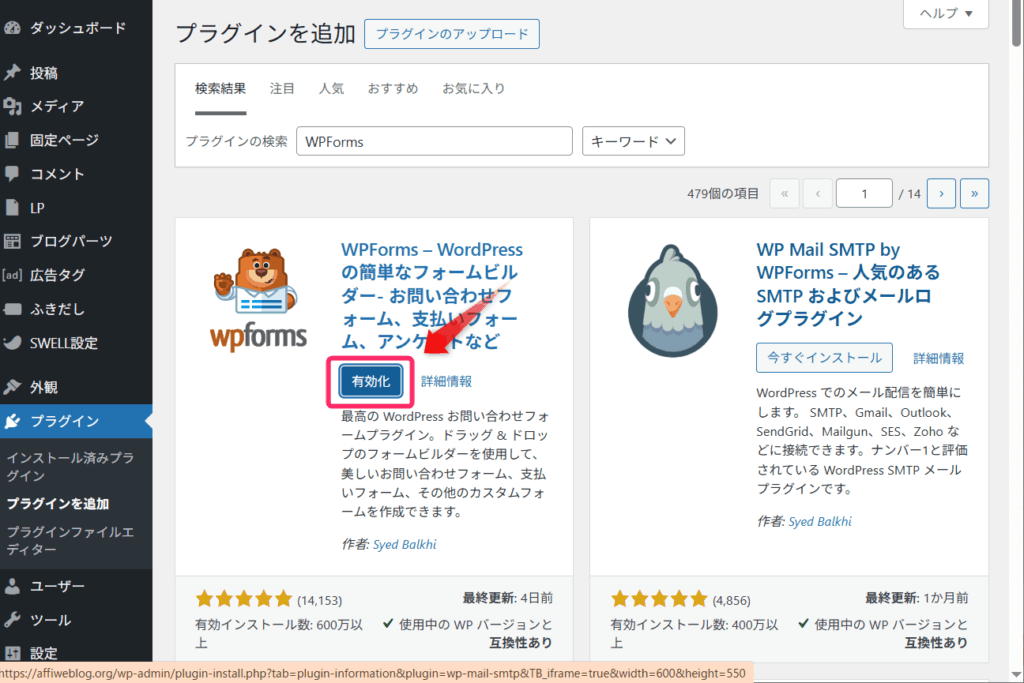Open ダッシュボード menu item
The height and width of the screenshot is (683, 1024).
pos(76,28)
